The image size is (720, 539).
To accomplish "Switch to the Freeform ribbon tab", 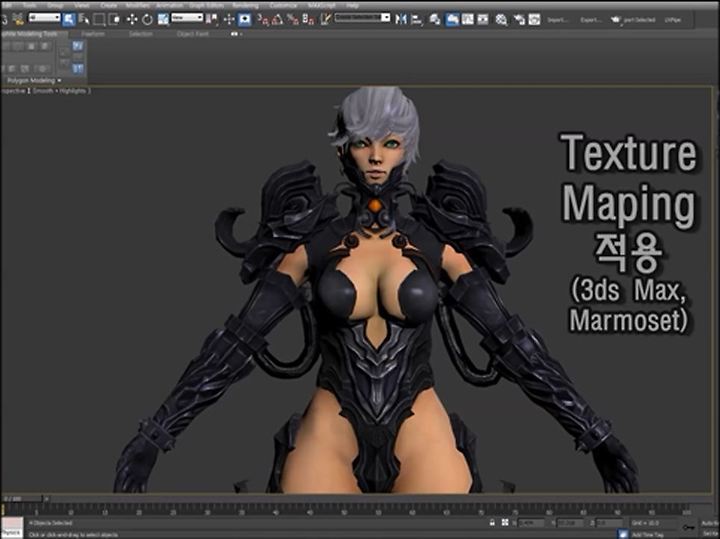I will [x=93, y=34].
